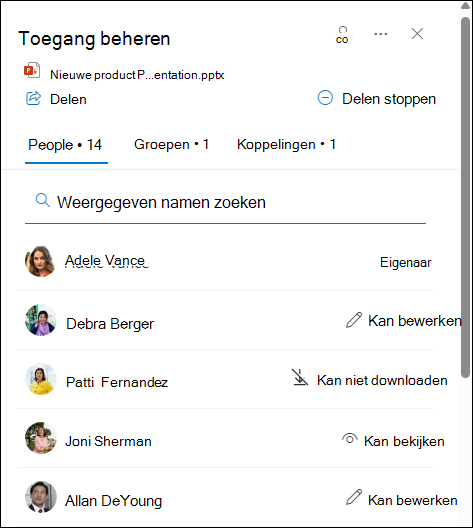Focus the Weergegeven namen zoeken field
The image size is (473, 528).
pos(225,203)
